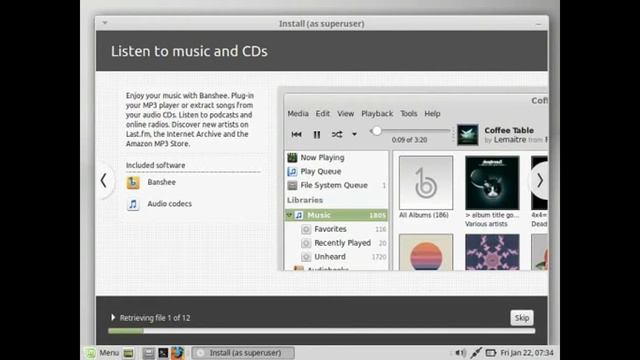
Task: Select the Recently Played playlist
Action: pos(337,243)
